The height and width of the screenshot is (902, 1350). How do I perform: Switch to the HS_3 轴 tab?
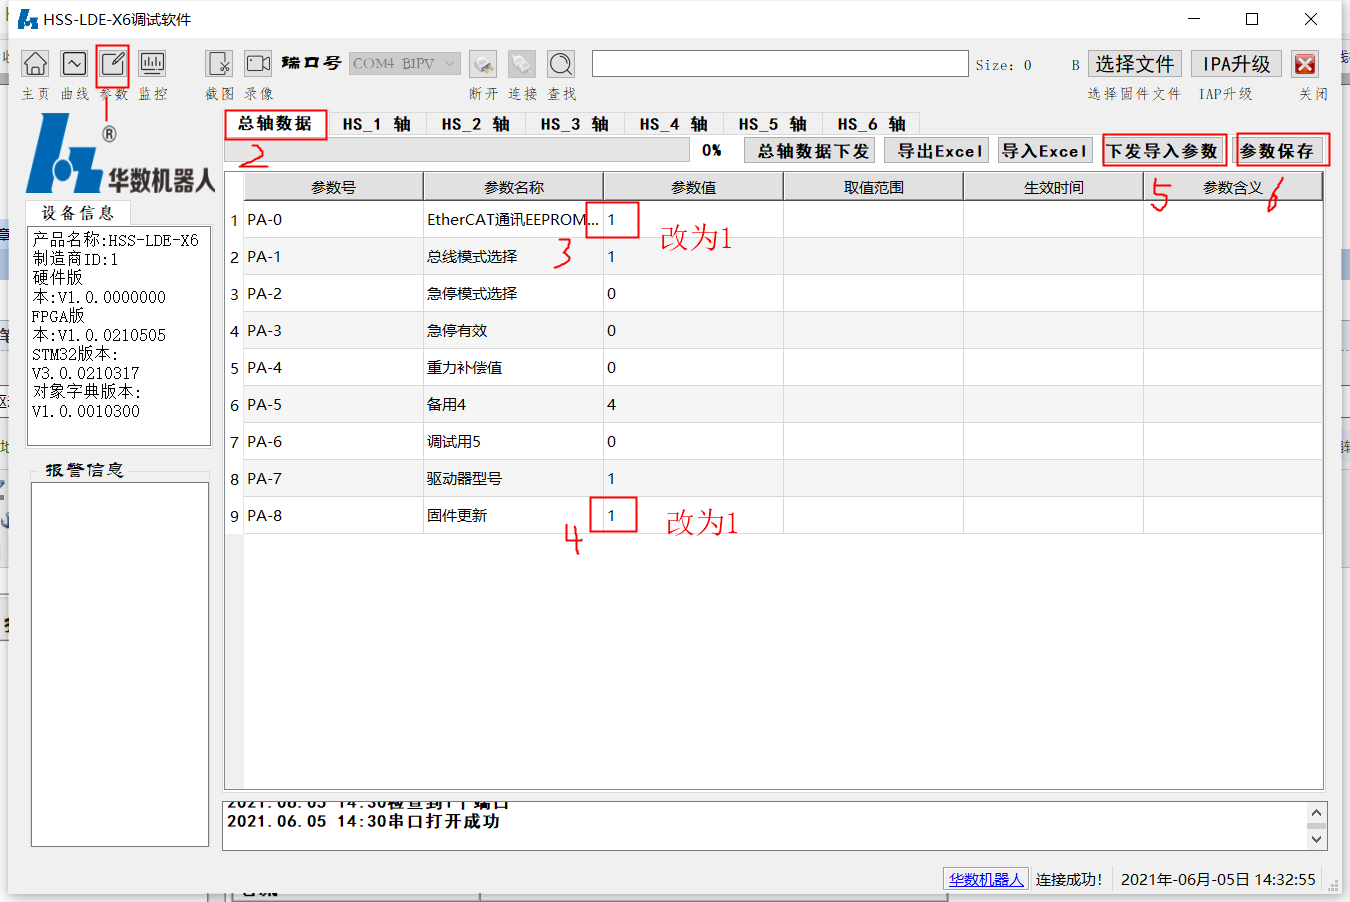coord(574,124)
